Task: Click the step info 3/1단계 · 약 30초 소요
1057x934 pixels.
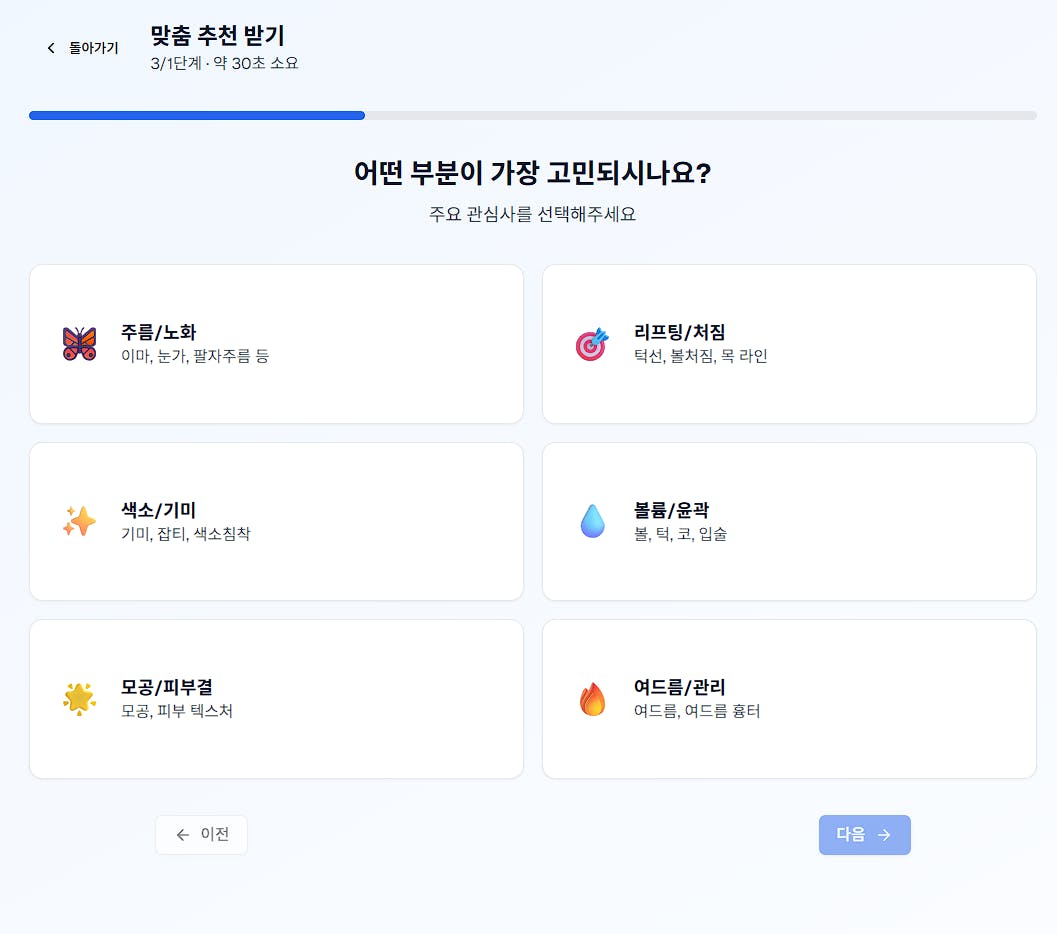Action: click(x=224, y=63)
